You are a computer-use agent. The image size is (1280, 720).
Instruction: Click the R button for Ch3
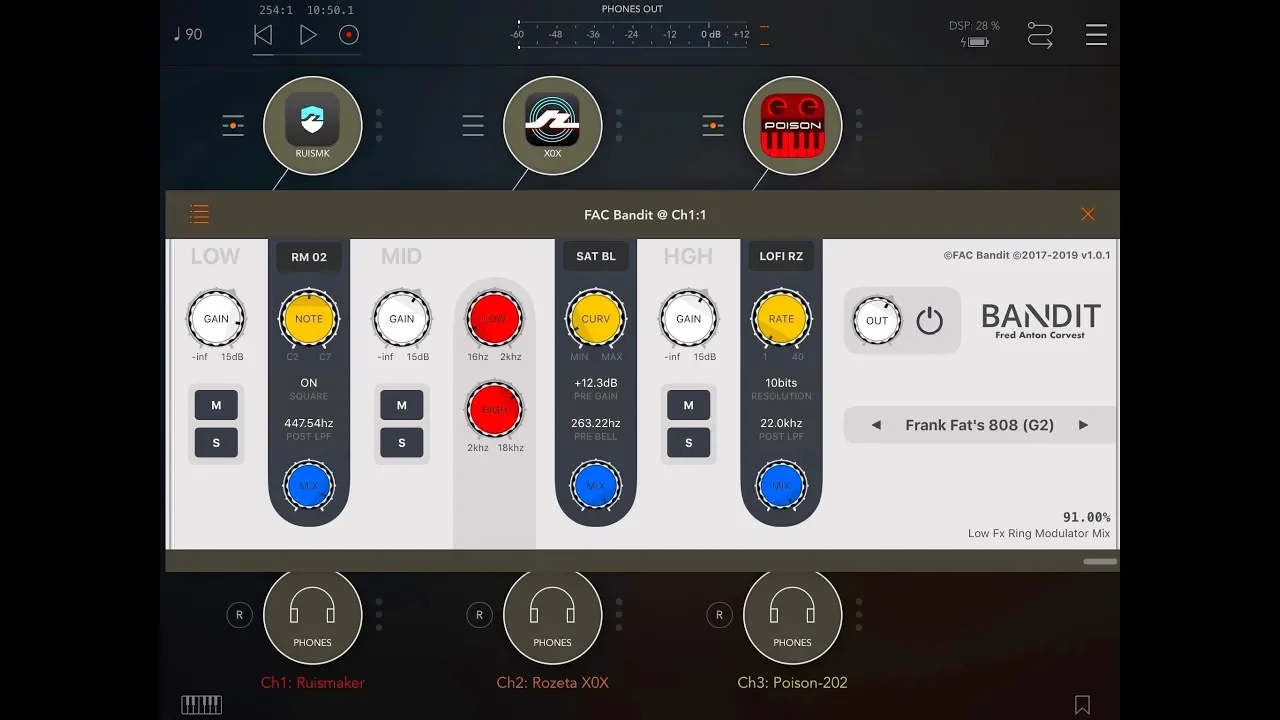(719, 616)
